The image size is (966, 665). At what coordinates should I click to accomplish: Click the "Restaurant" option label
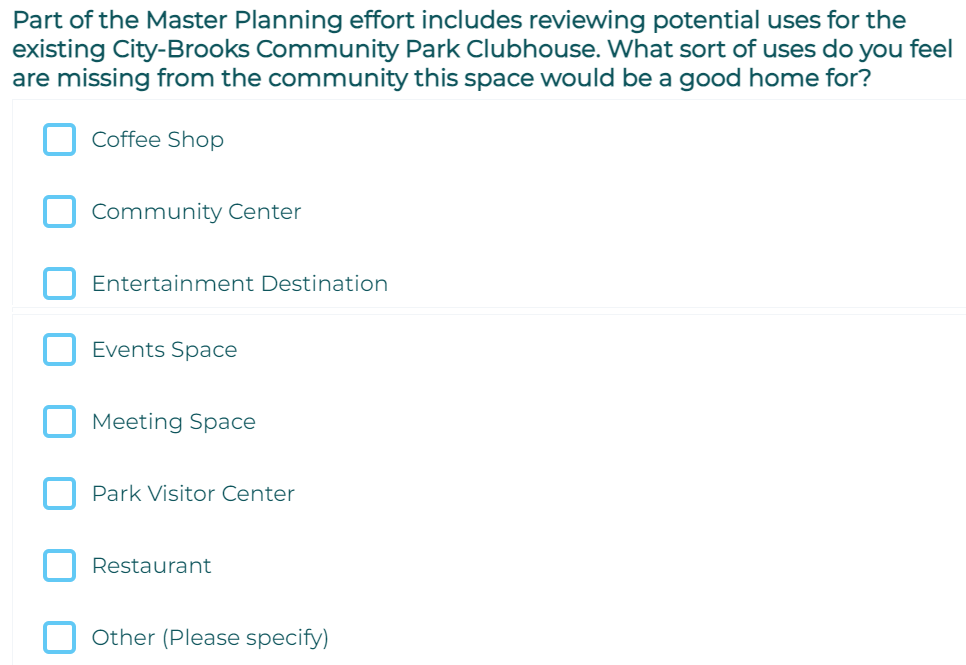tap(151, 566)
